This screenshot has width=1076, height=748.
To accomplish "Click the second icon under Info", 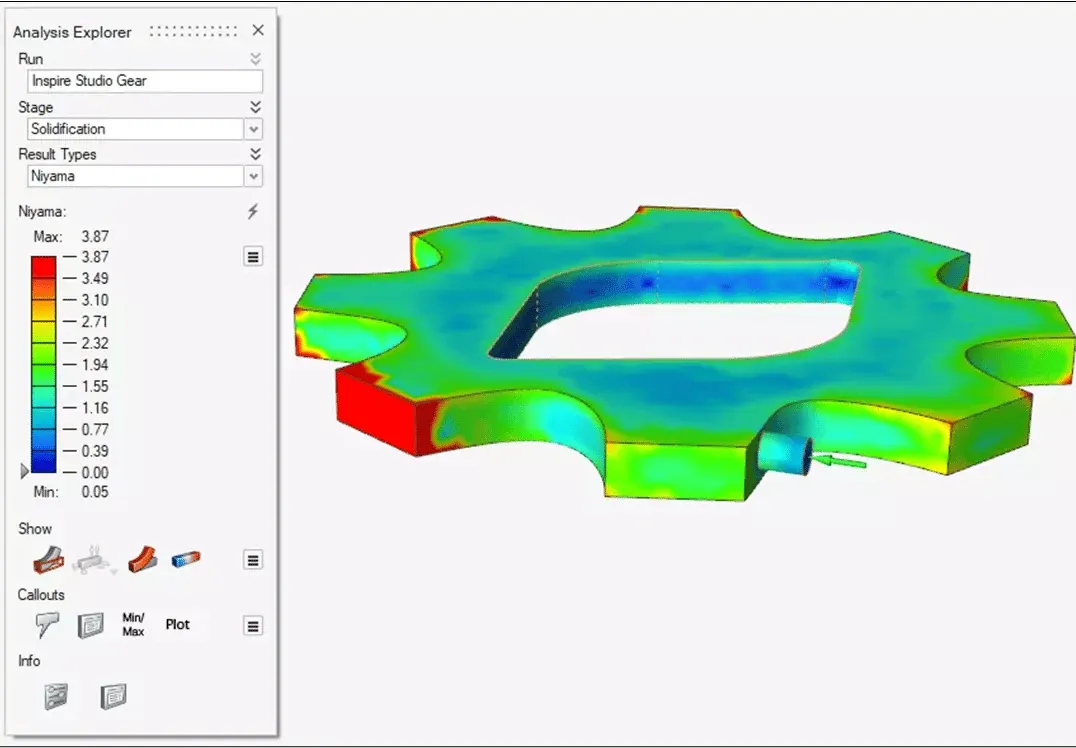I will [x=113, y=697].
